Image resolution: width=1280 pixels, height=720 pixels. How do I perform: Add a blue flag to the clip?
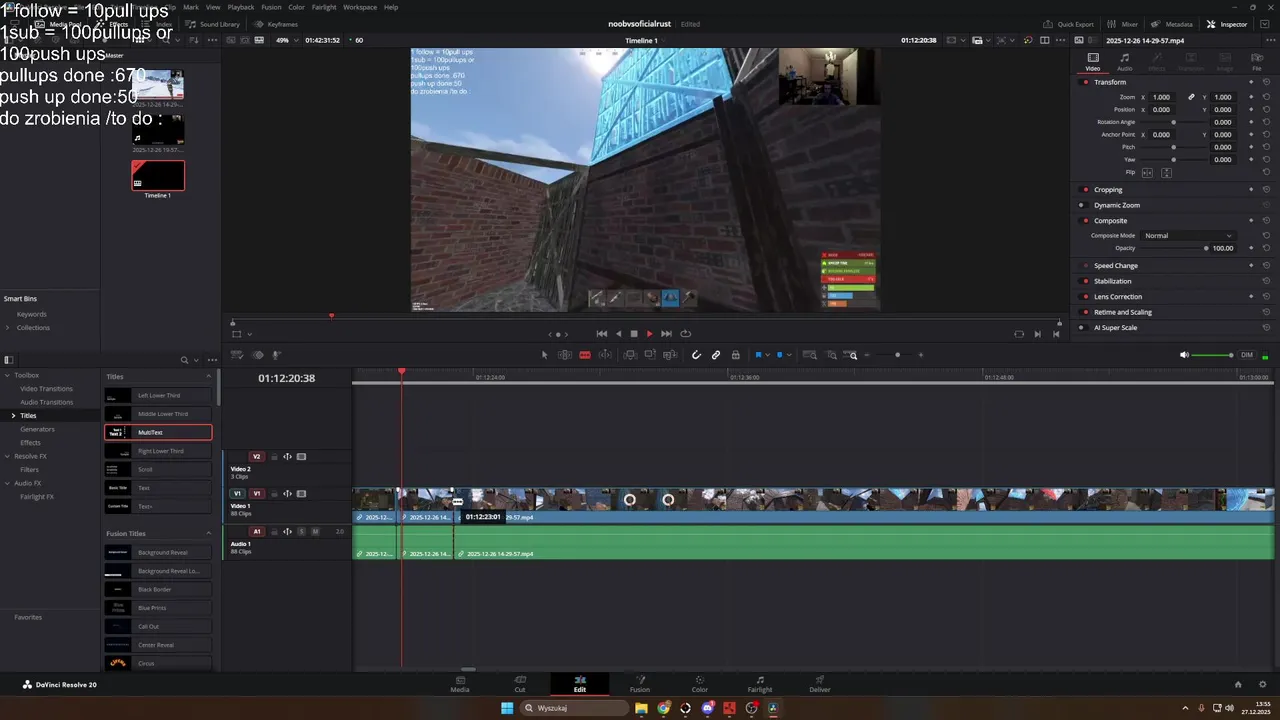pos(758,355)
